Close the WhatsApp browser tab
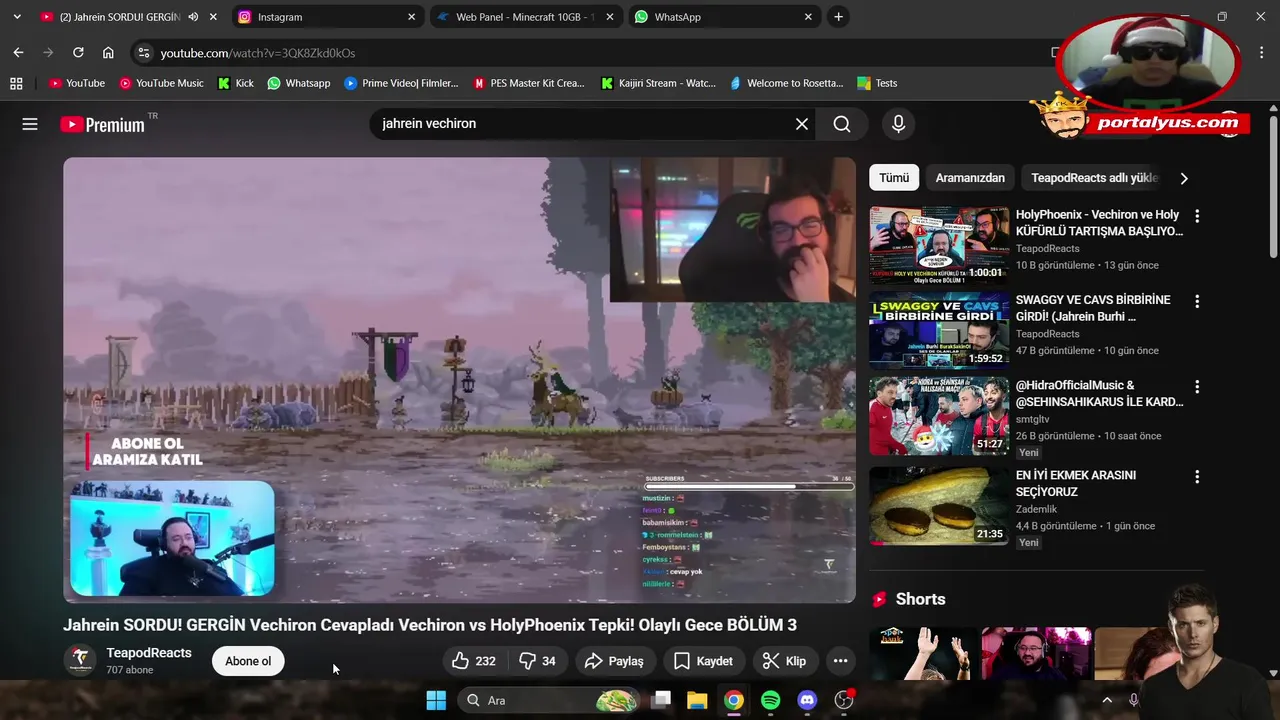 pyautogui.click(x=809, y=17)
